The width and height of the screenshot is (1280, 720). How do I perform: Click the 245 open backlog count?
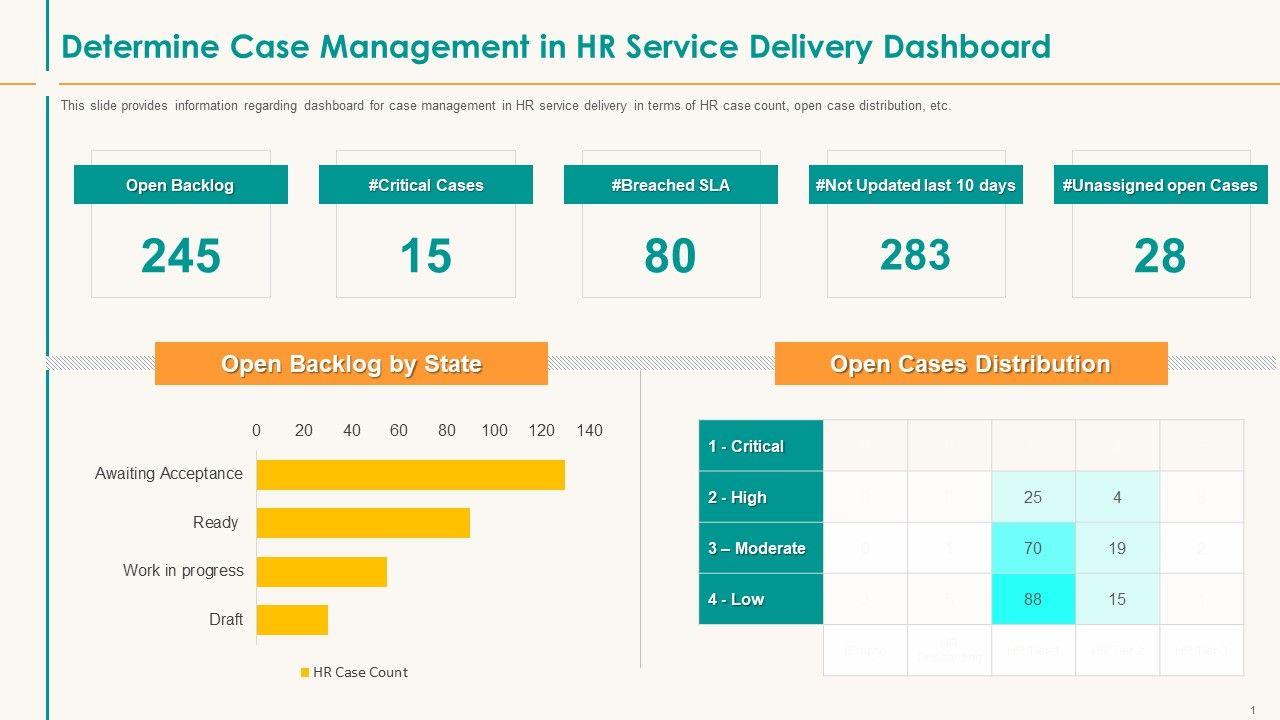point(180,256)
